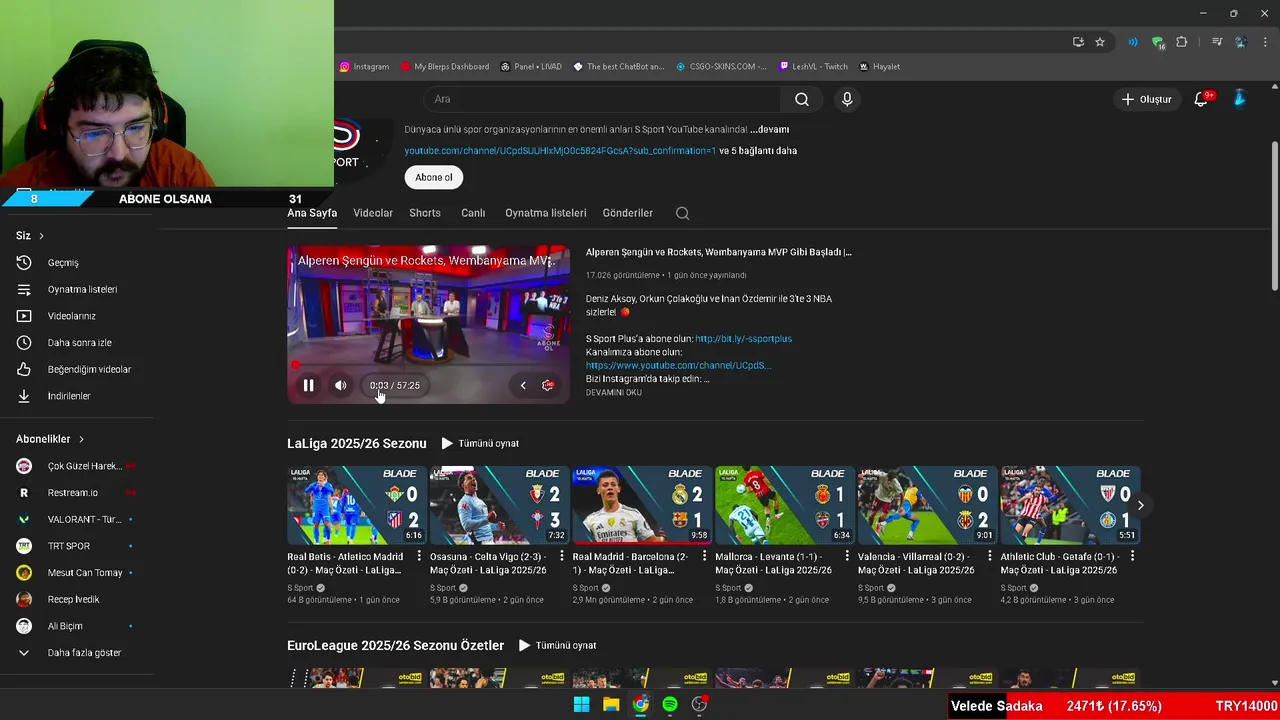The width and height of the screenshot is (1280, 720).
Task: Open channel sub_confirmation link
Action: (x=560, y=151)
